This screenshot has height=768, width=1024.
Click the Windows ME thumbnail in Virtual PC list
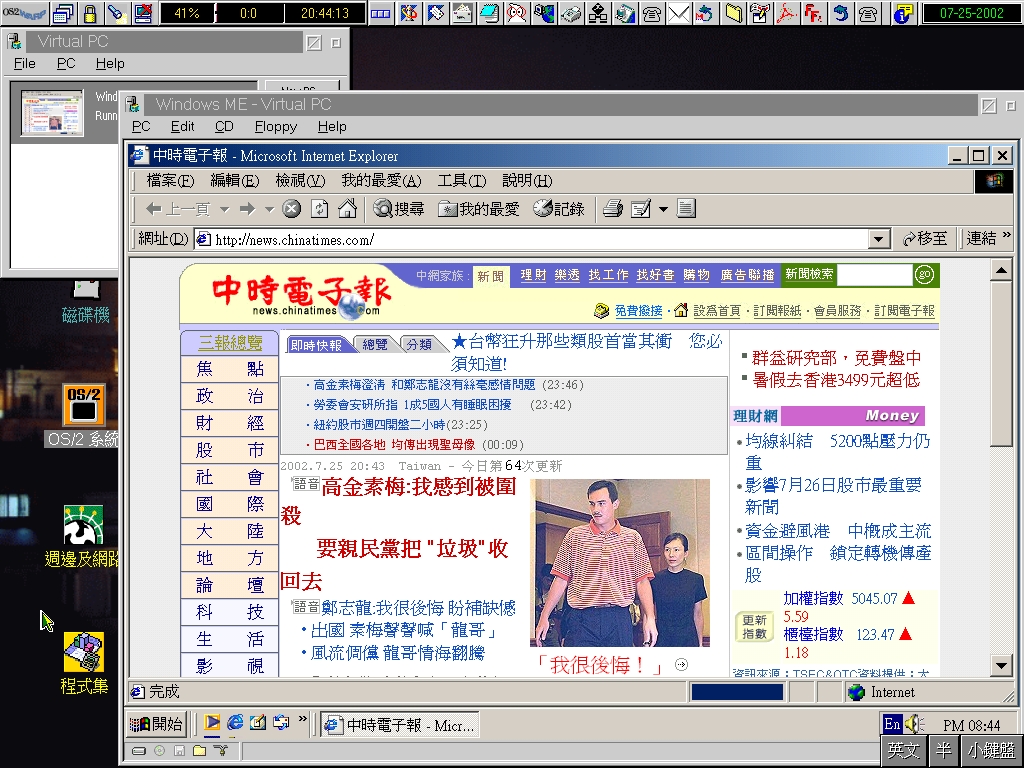coord(52,113)
